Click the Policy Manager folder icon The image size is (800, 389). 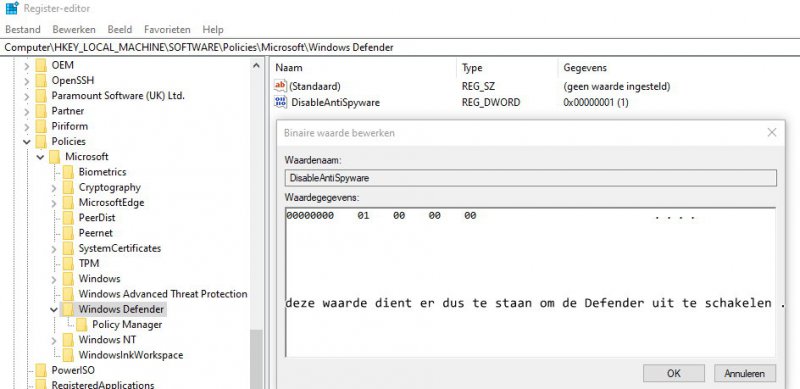coord(82,325)
